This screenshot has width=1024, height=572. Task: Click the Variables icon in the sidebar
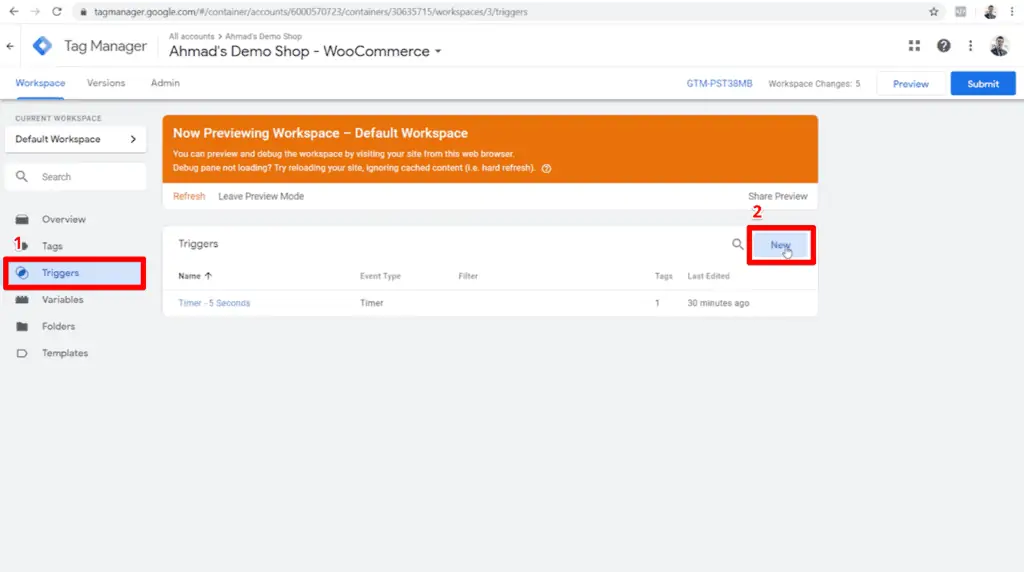pyautogui.click(x=22, y=300)
